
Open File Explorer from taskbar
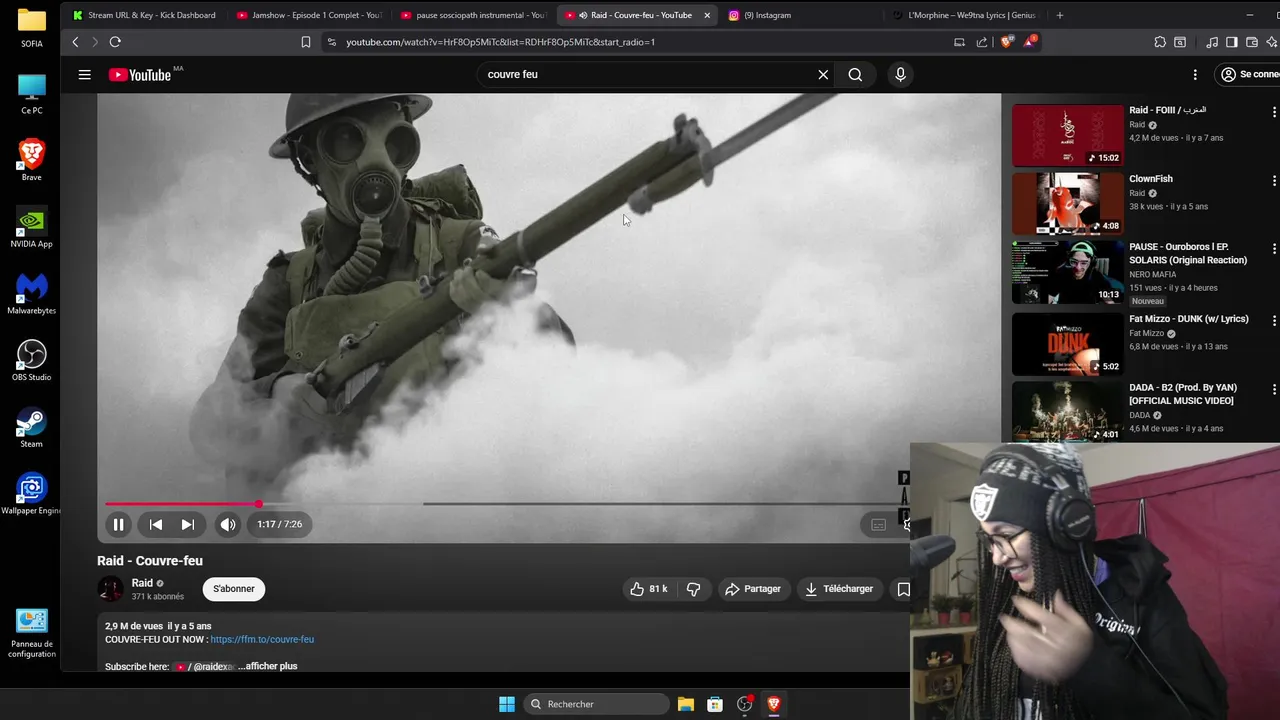(x=686, y=704)
